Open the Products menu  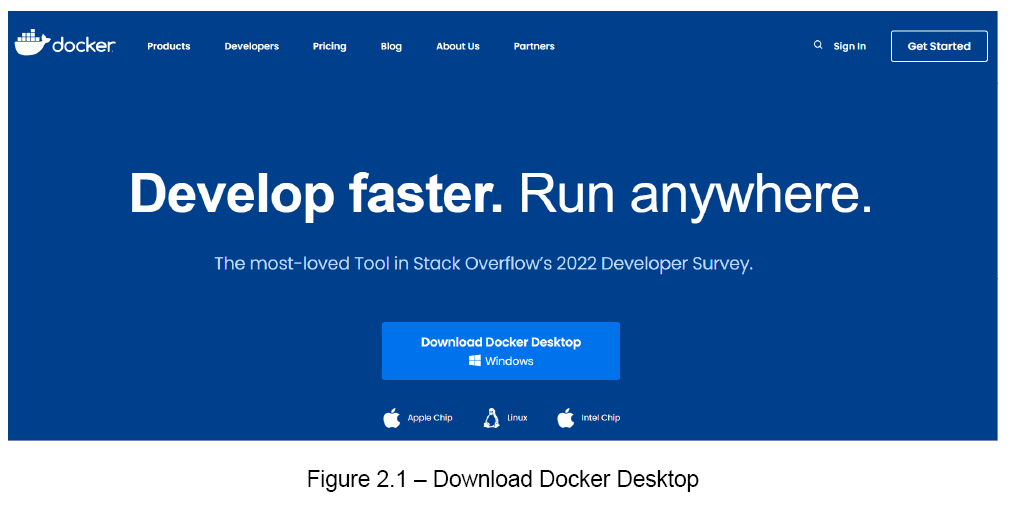pyautogui.click(x=168, y=47)
